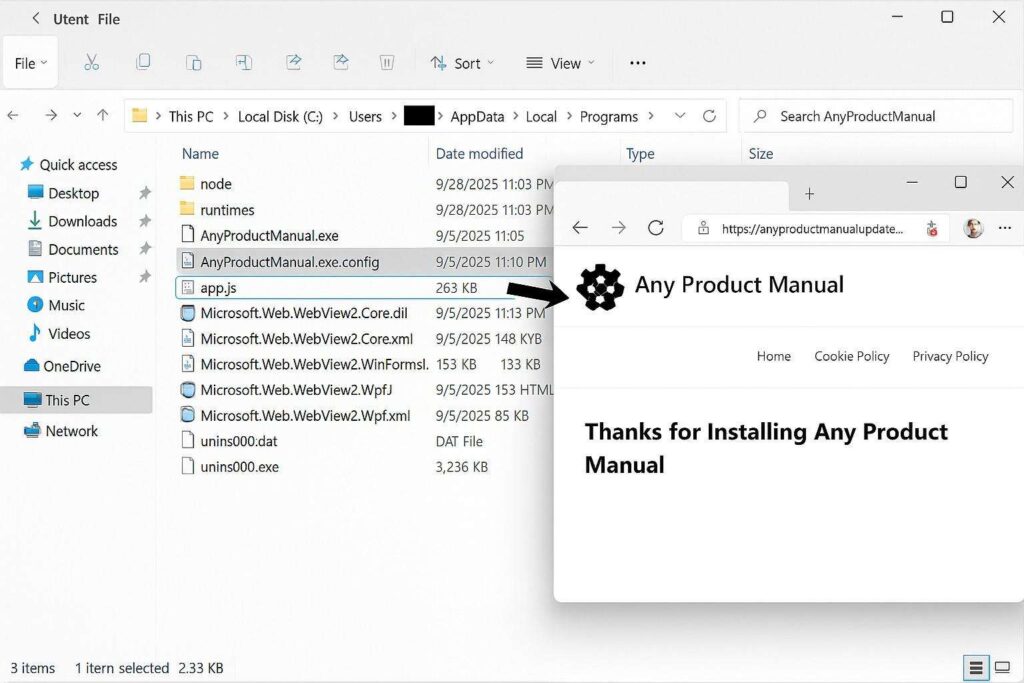This screenshot has width=1024, height=683.
Task: Click the Search AnyProductManual box
Action: [x=875, y=116]
